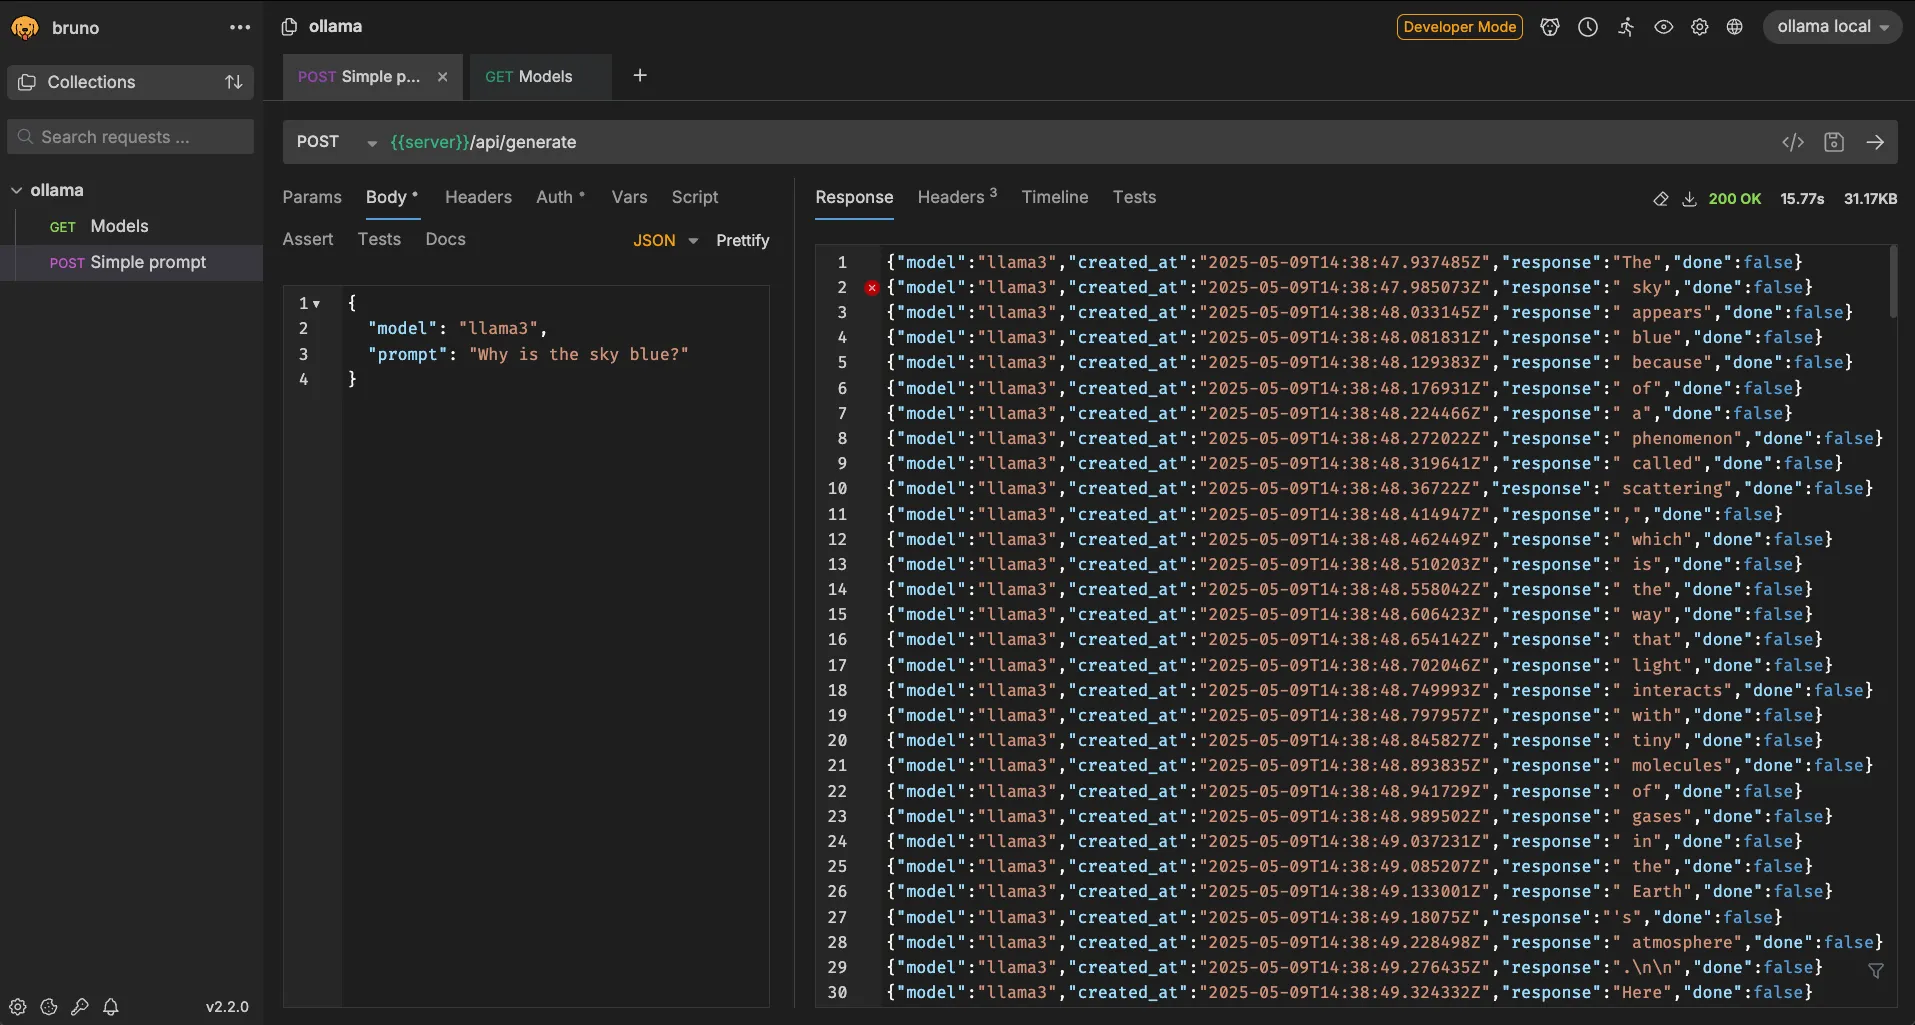Open the JSON body type dropdown
1915x1025 pixels.
click(x=665, y=240)
